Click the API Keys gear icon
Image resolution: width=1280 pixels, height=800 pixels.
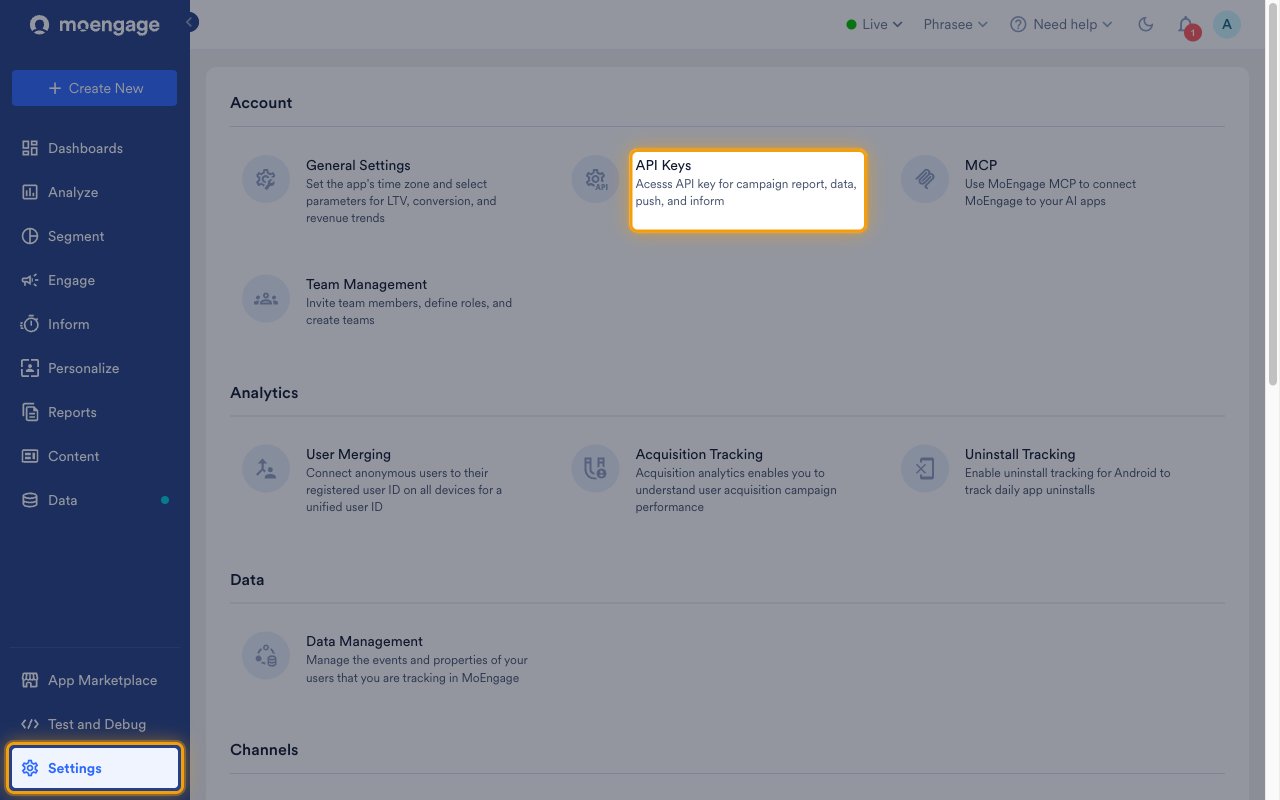click(595, 180)
